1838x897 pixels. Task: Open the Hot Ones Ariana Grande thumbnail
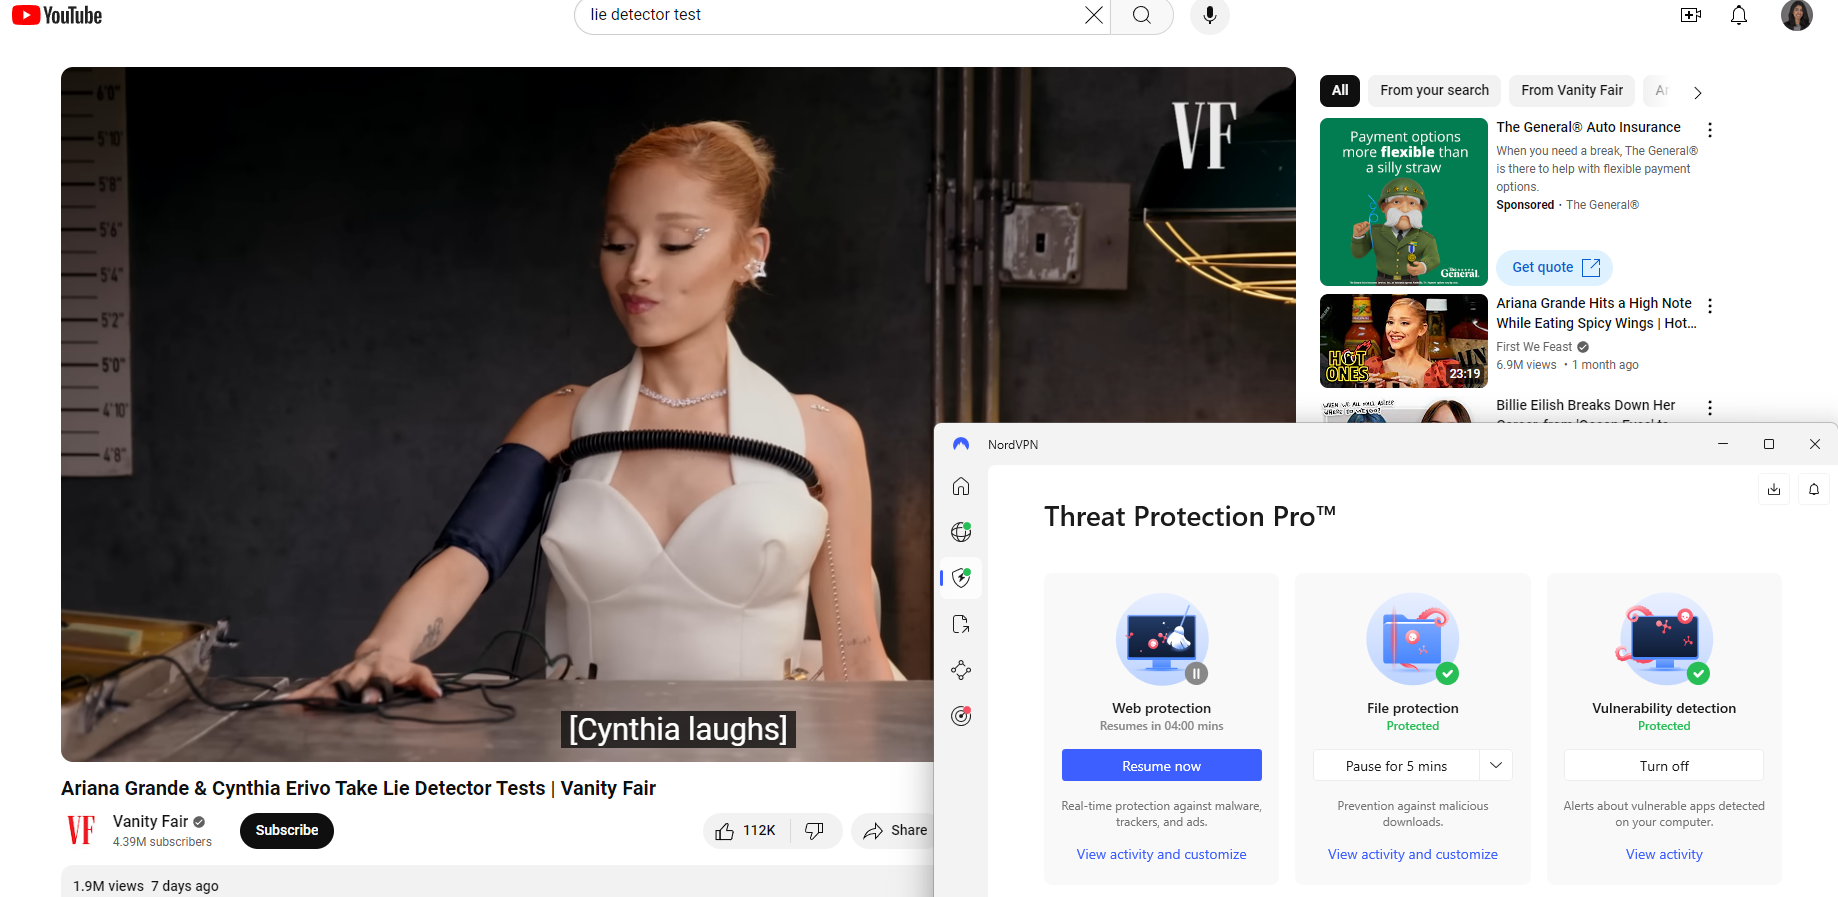(x=1404, y=341)
